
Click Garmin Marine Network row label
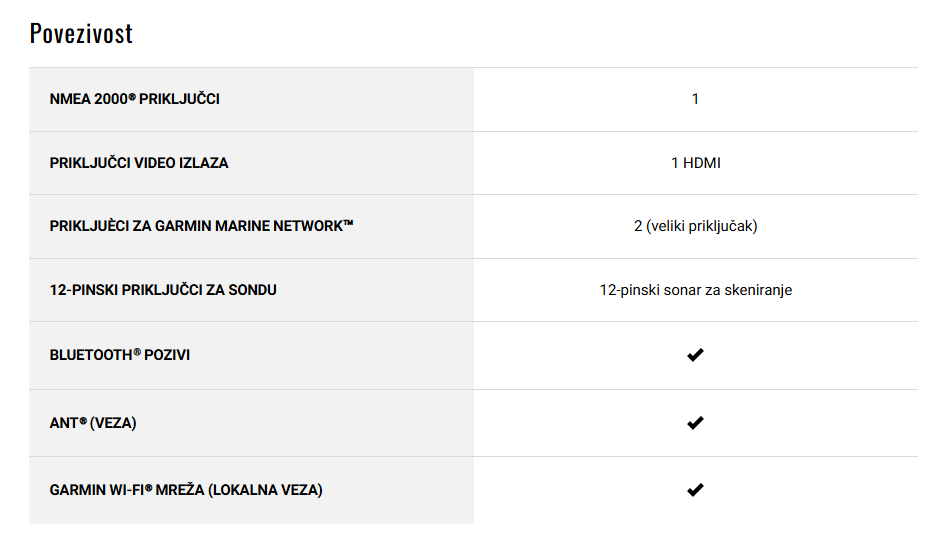pos(201,226)
